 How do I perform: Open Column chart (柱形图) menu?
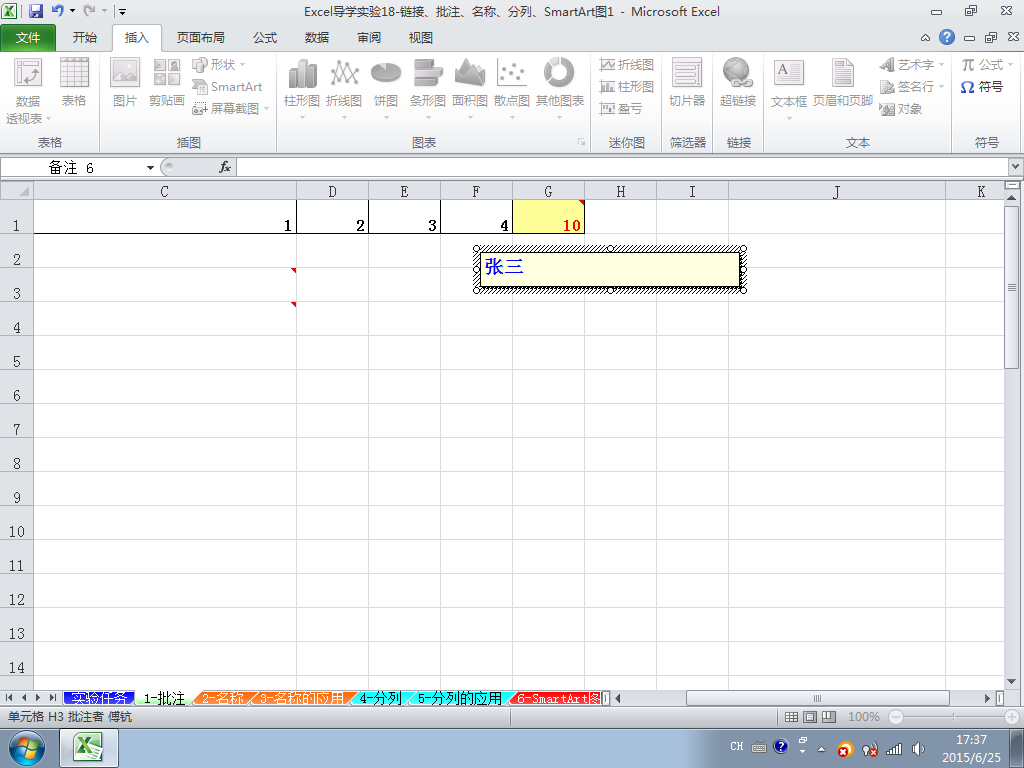pyautogui.click(x=302, y=89)
